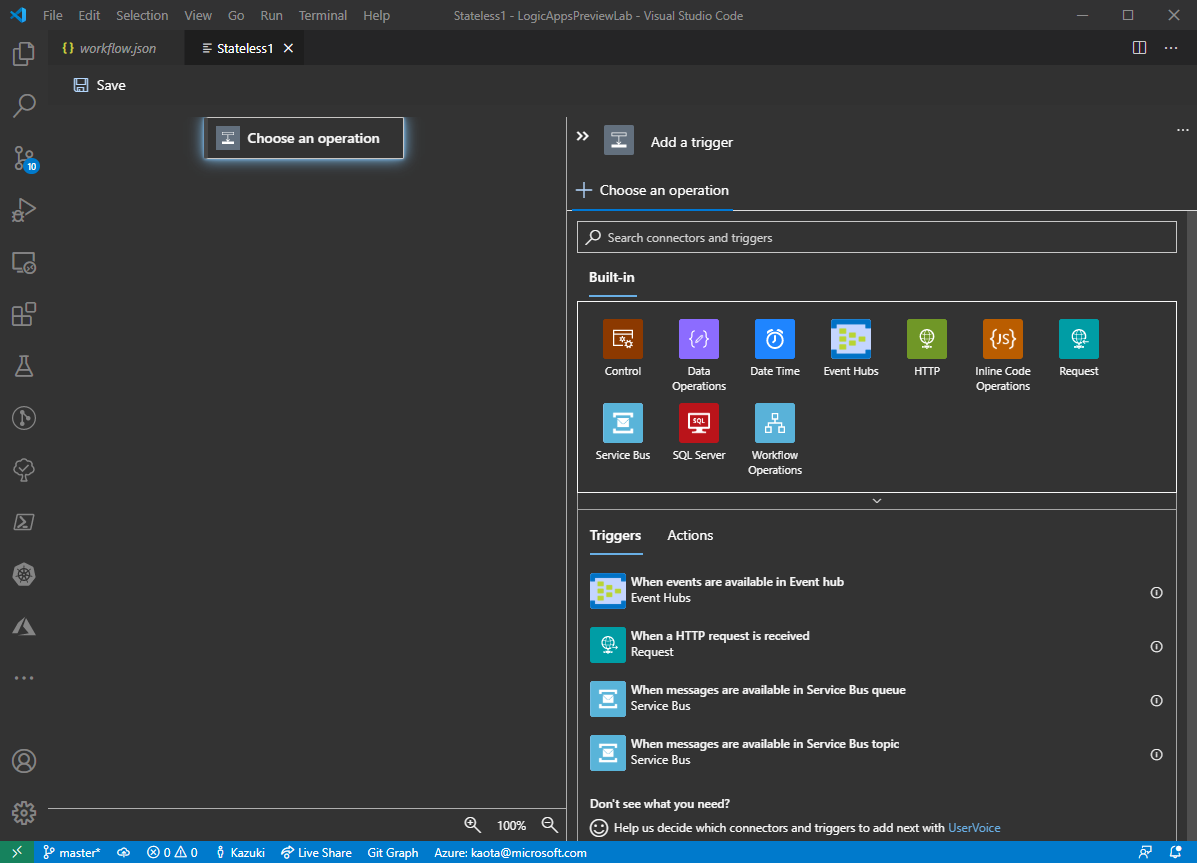
Task: Select the Control connector
Action: coord(623,349)
